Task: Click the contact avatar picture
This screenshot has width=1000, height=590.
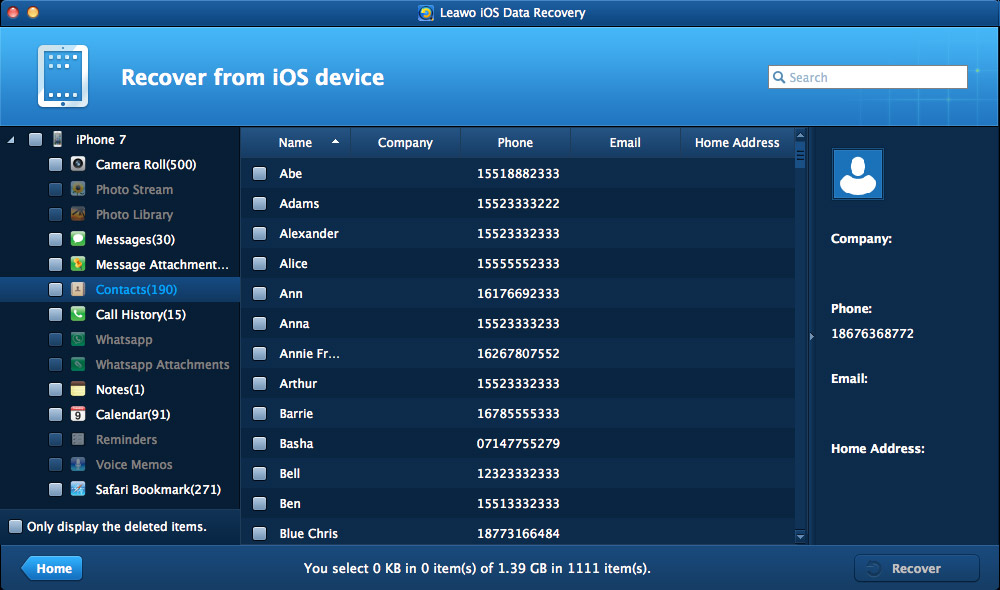Action: pos(857,174)
